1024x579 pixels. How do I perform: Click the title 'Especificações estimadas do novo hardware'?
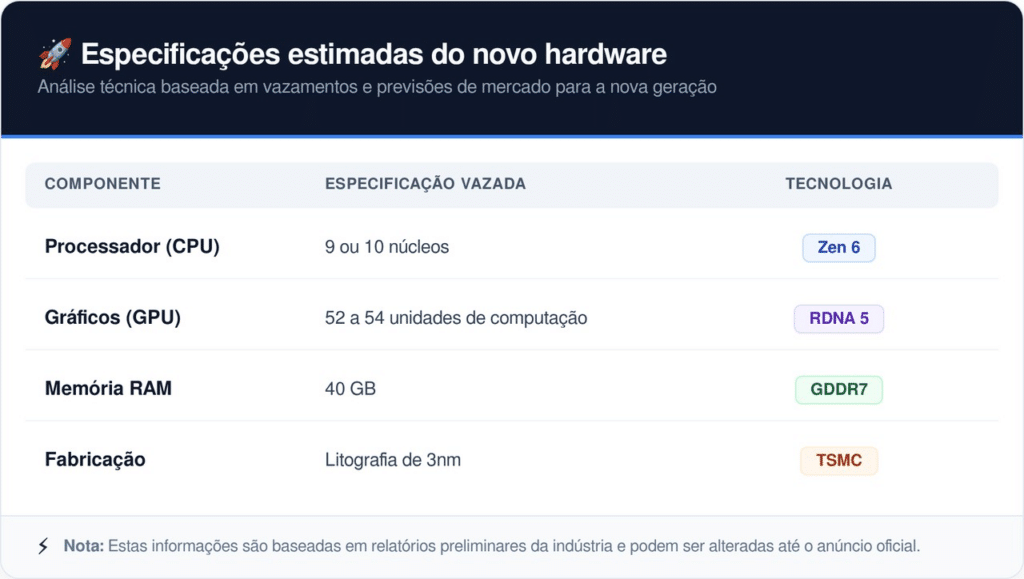373,53
